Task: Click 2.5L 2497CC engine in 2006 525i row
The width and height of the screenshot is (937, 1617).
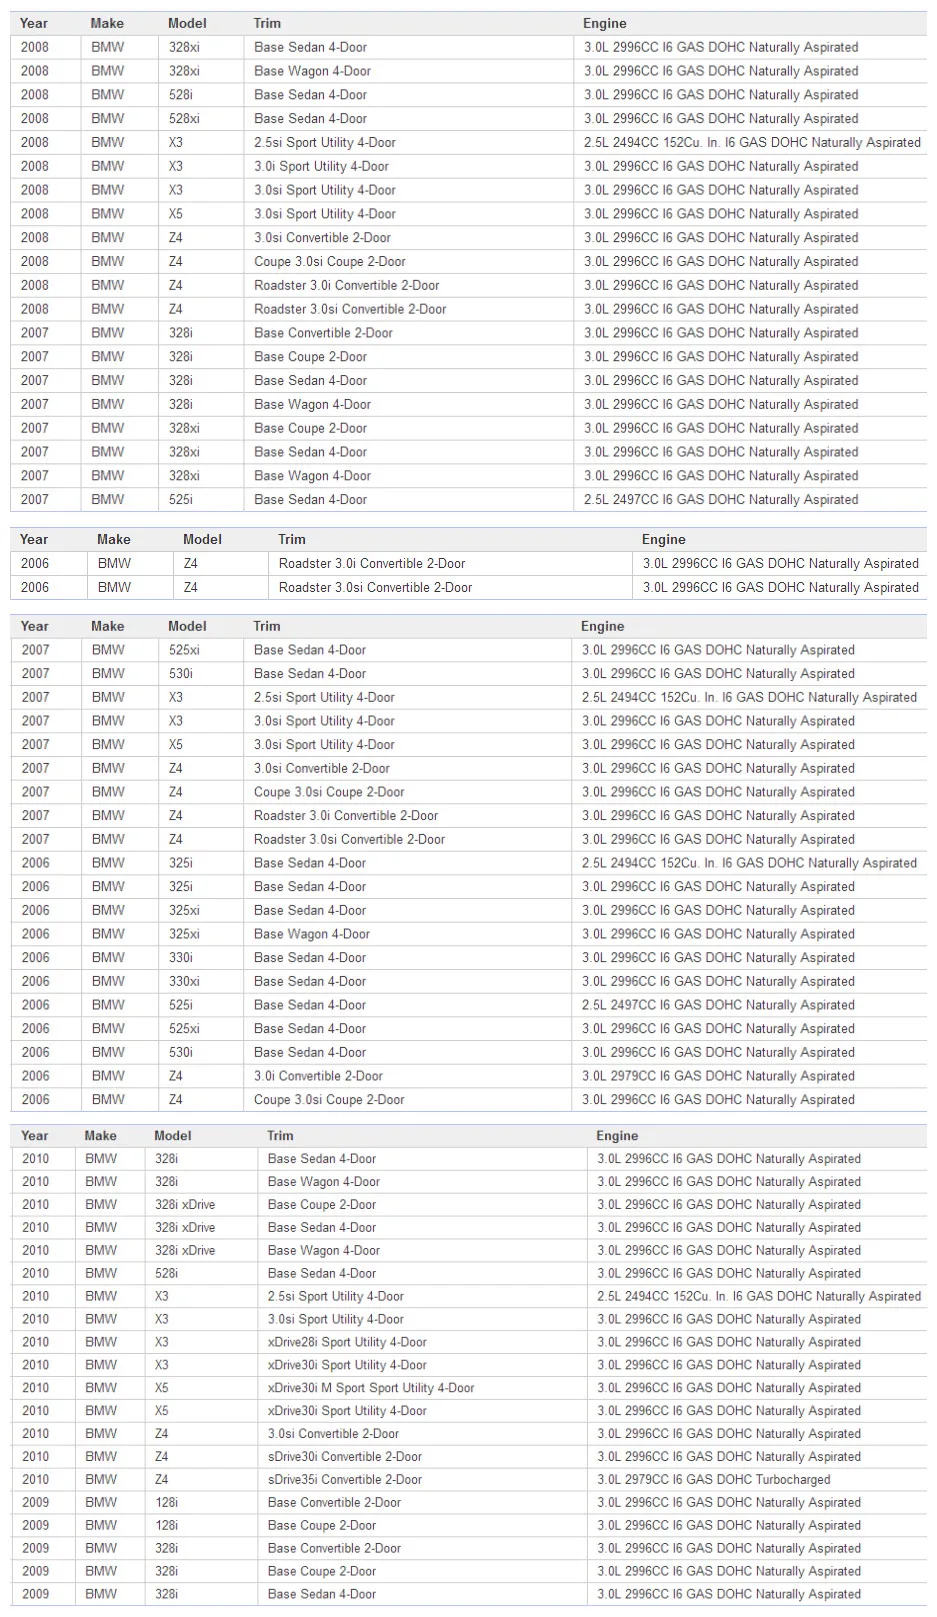Action: 718,1005
